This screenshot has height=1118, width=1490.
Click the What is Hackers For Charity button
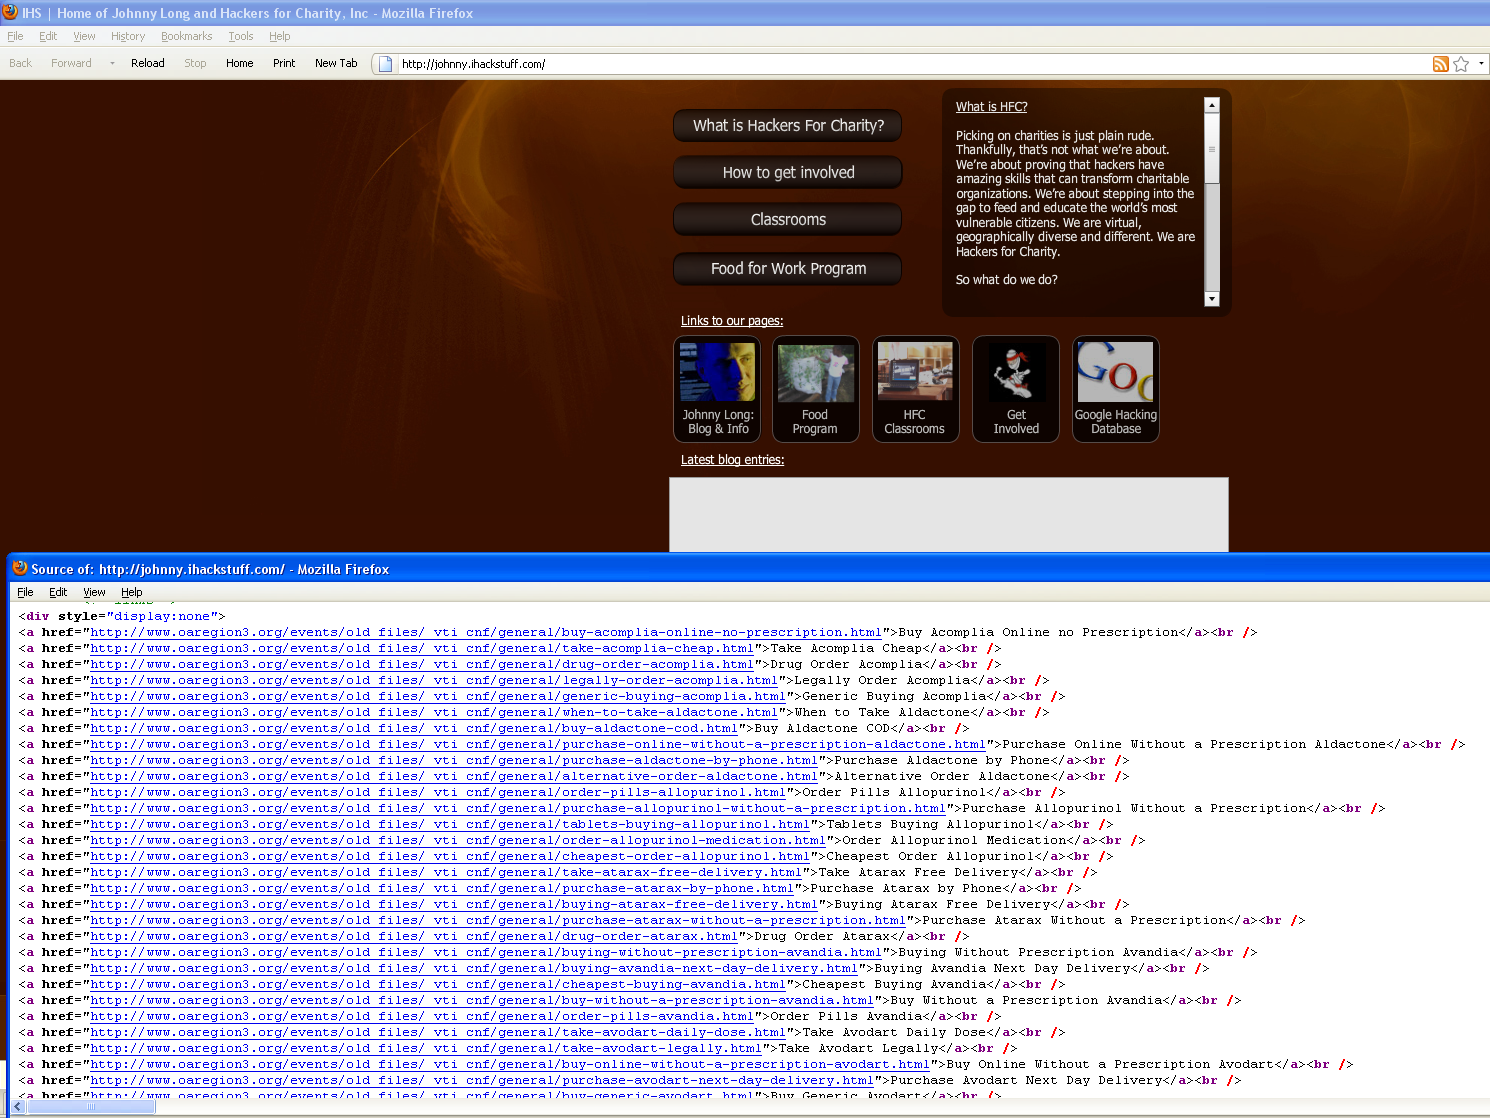788,126
